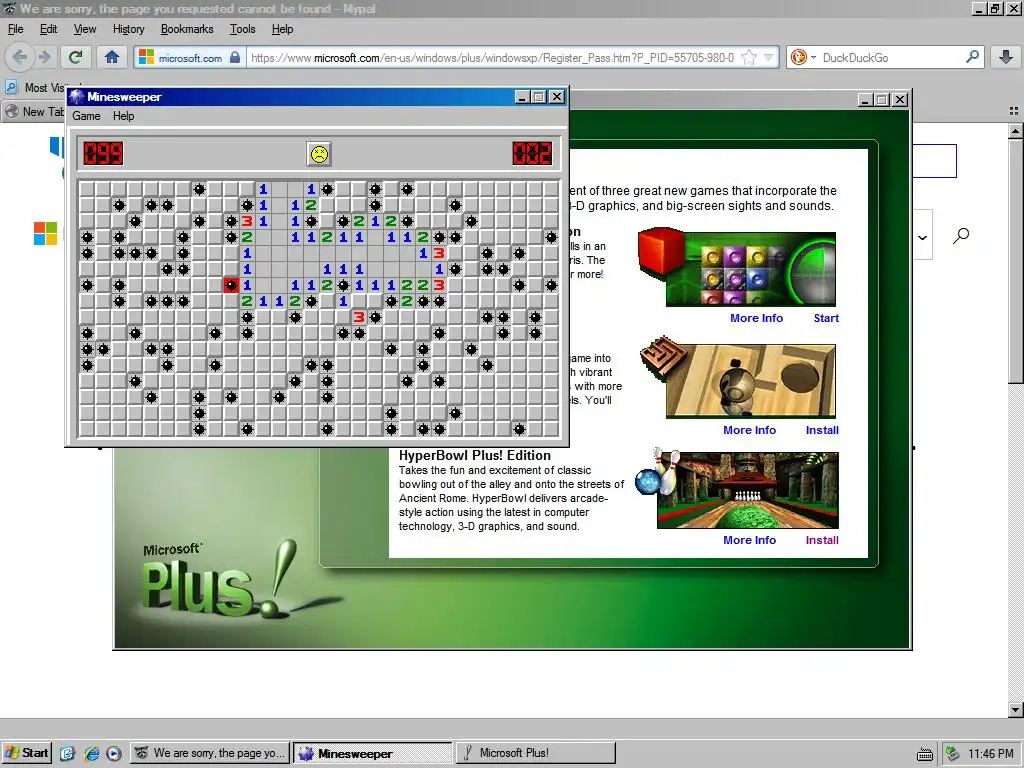Click Install for the labyrinth game
The width and height of the screenshot is (1024, 768).
[x=822, y=430]
